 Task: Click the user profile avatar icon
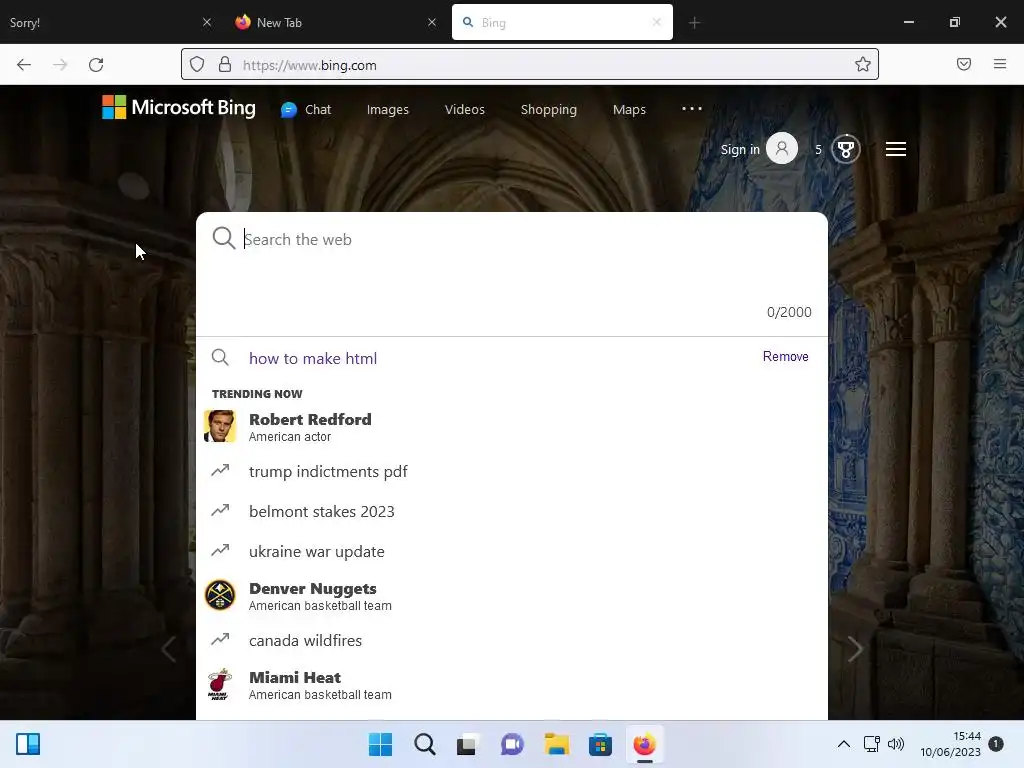point(782,149)
